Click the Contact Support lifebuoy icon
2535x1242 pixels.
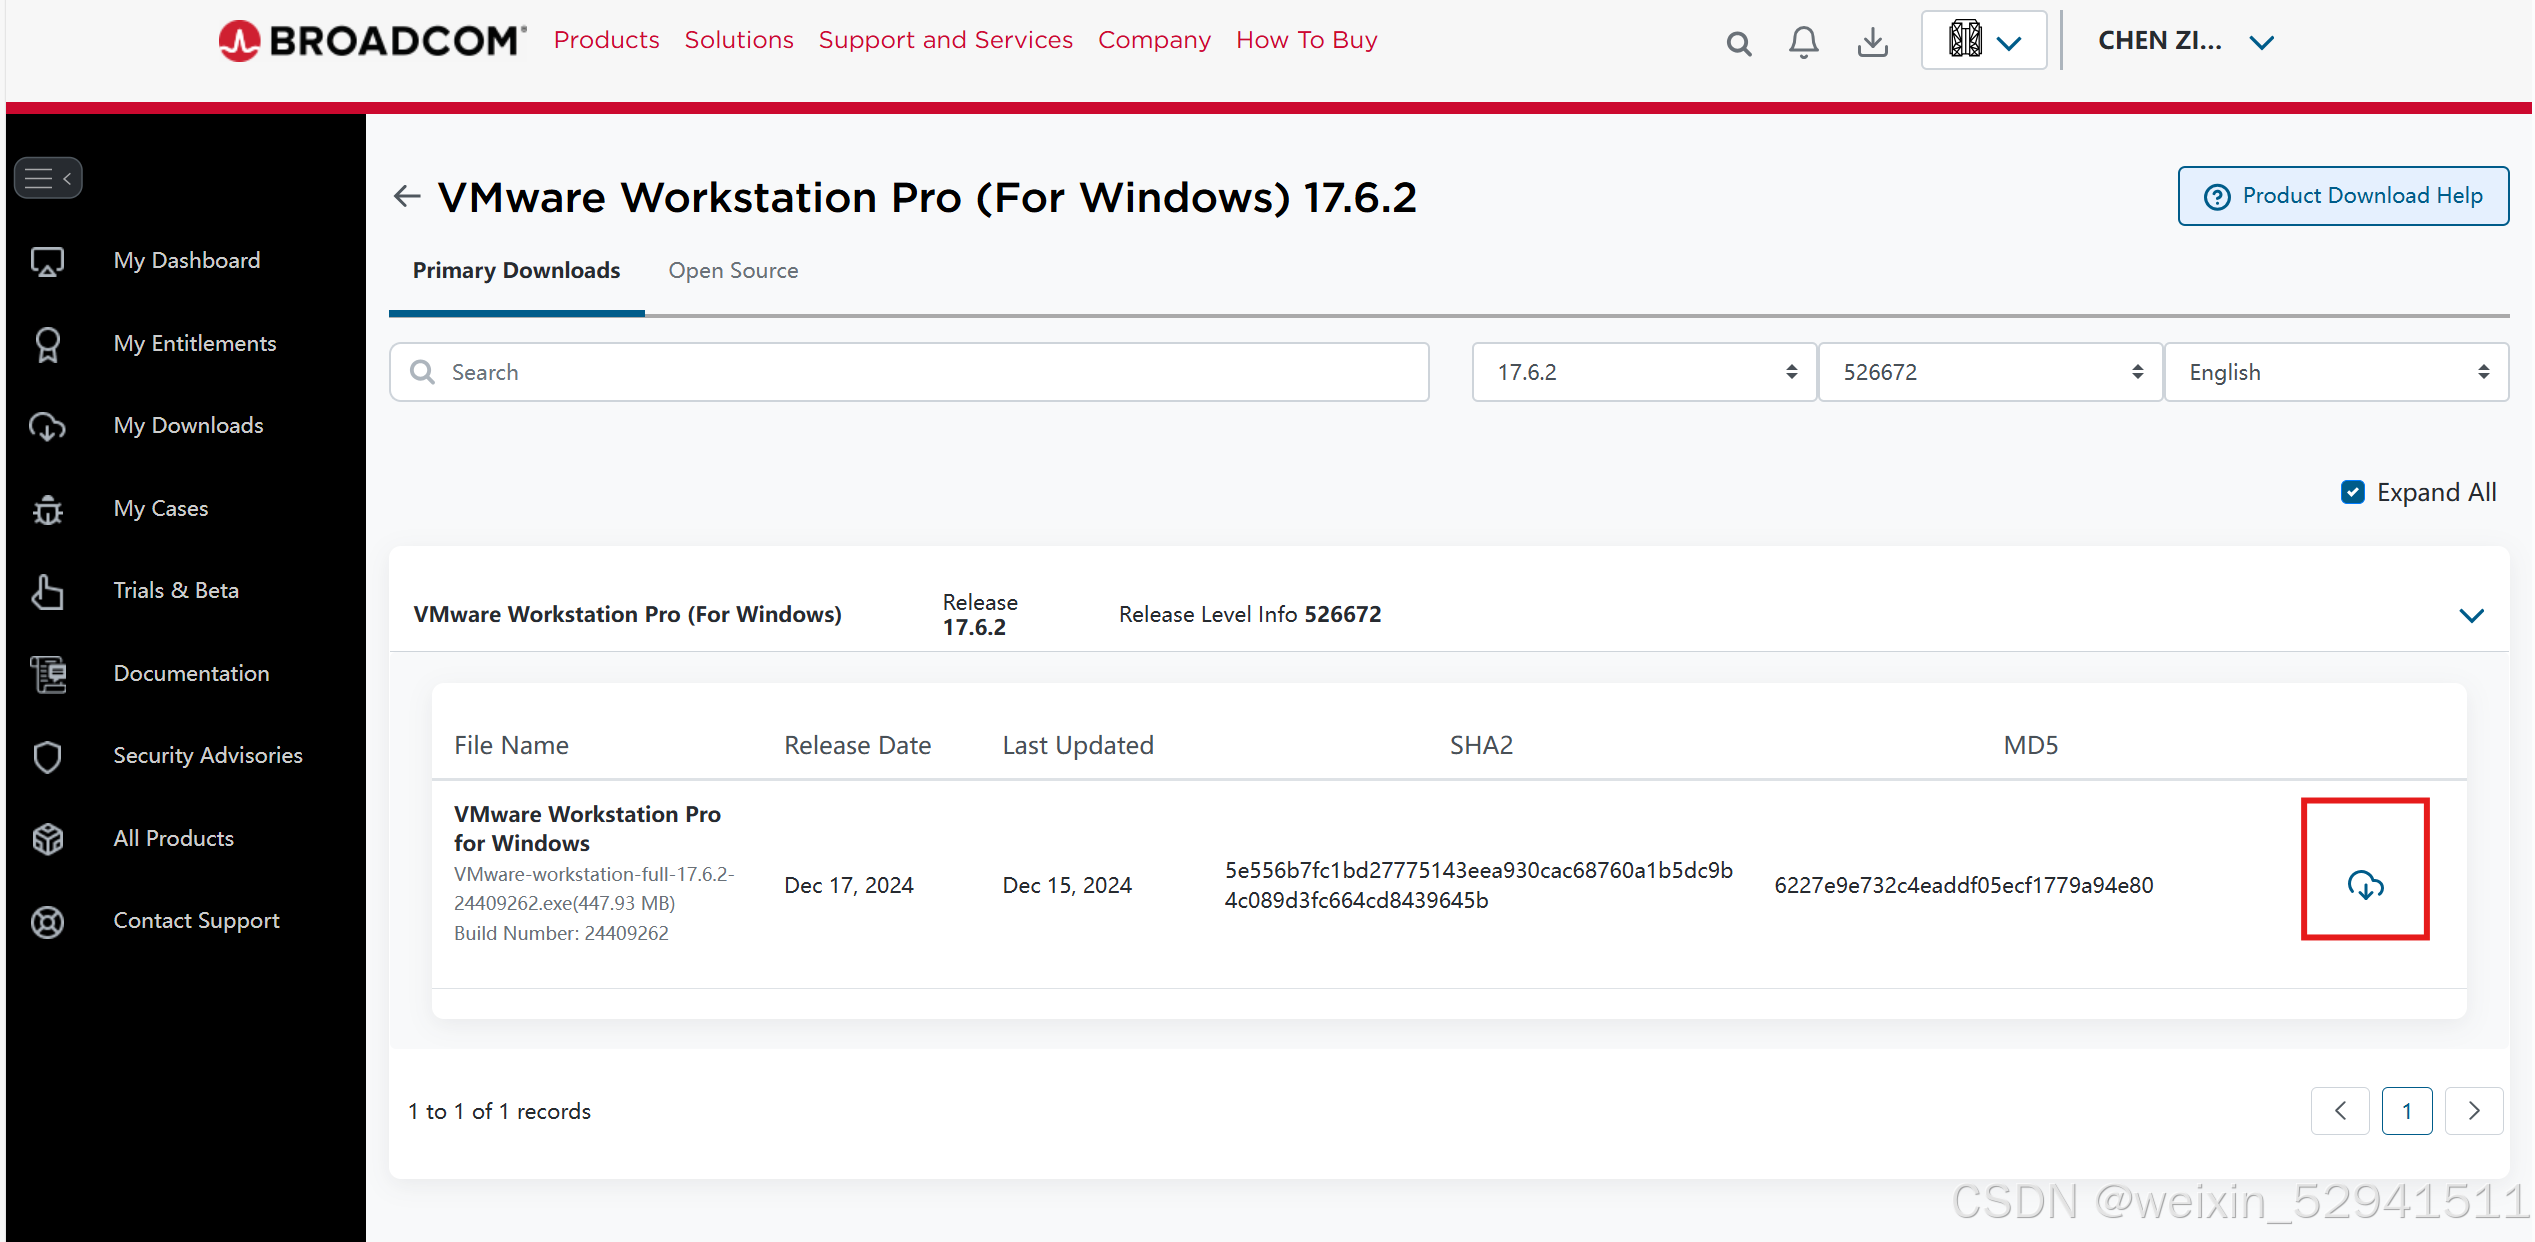(x=48, y=921)
